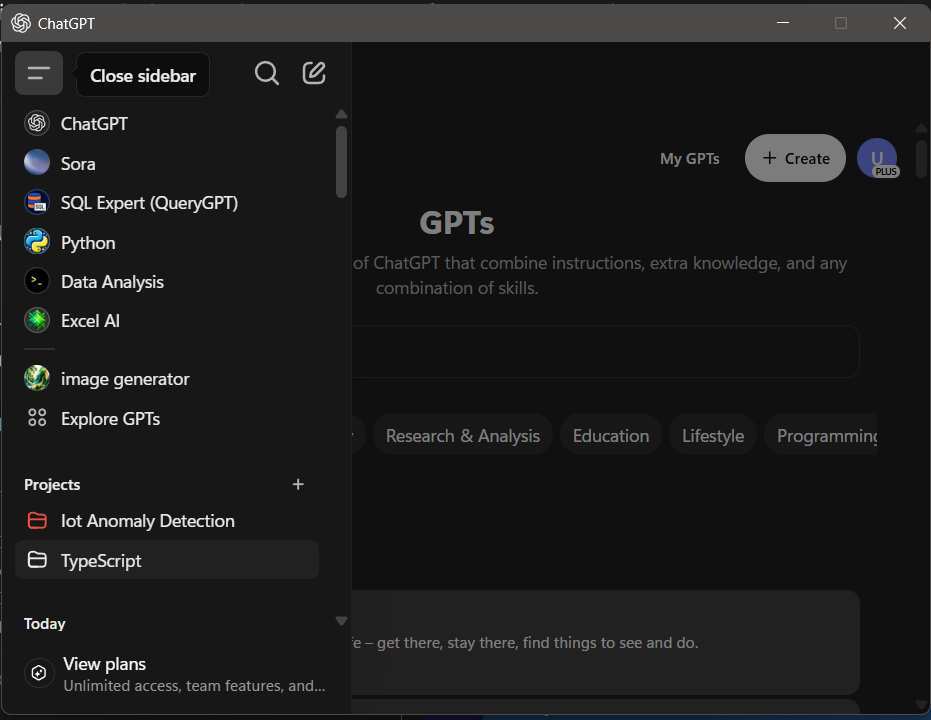Image resolution: width=931 pixels, height=720 pixels.
Task: Open the Python GPT entry
Action: [166, 243]
